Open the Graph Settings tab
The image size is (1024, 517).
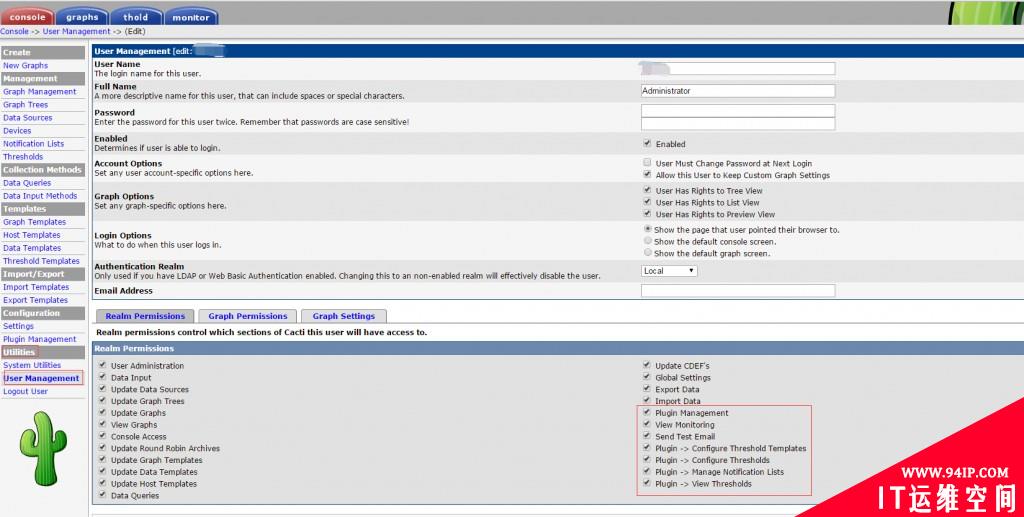click(x=344, y=316)
